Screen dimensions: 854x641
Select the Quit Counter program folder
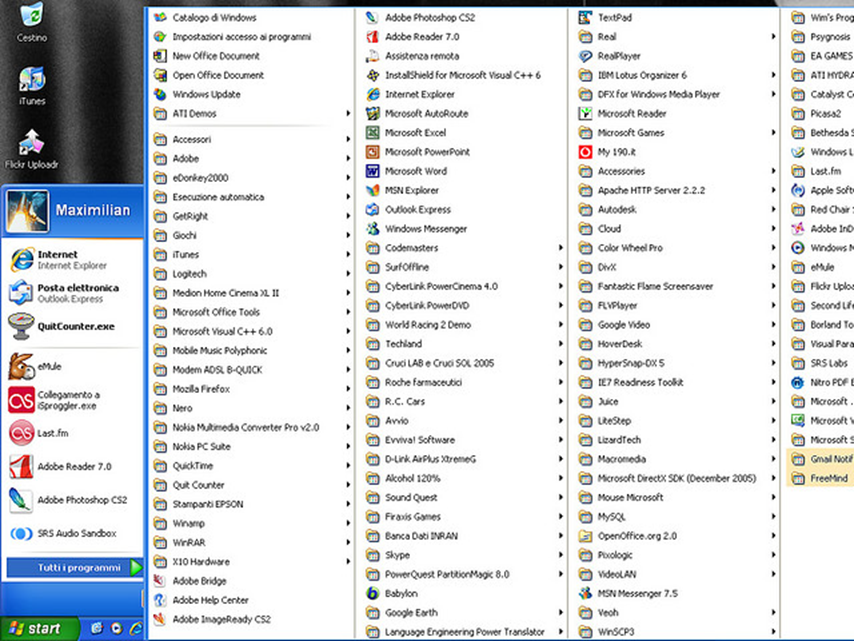251,485
